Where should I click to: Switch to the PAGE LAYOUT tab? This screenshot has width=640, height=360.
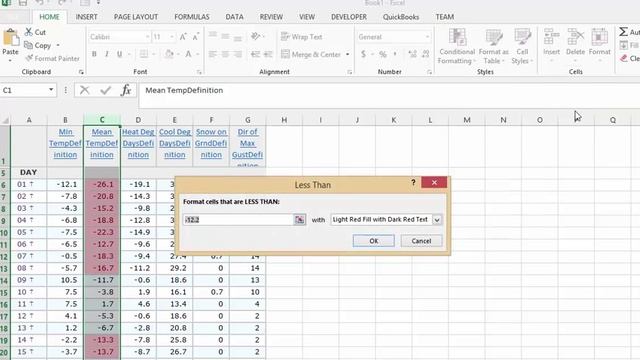(136, 17)
